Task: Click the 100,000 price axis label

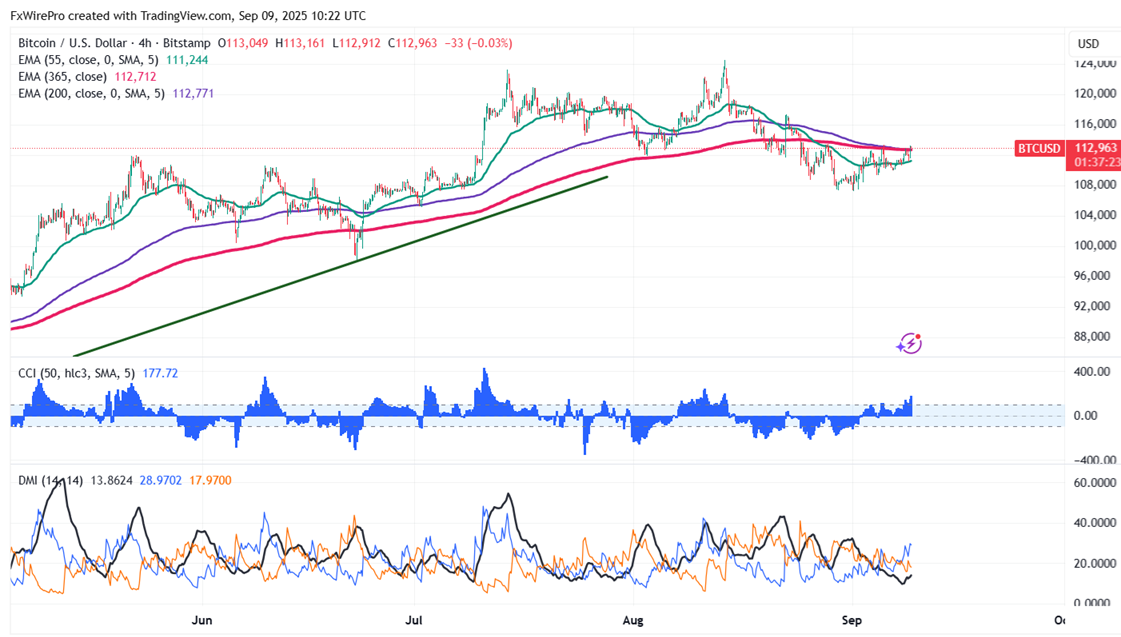Action: click(1095, 245)
